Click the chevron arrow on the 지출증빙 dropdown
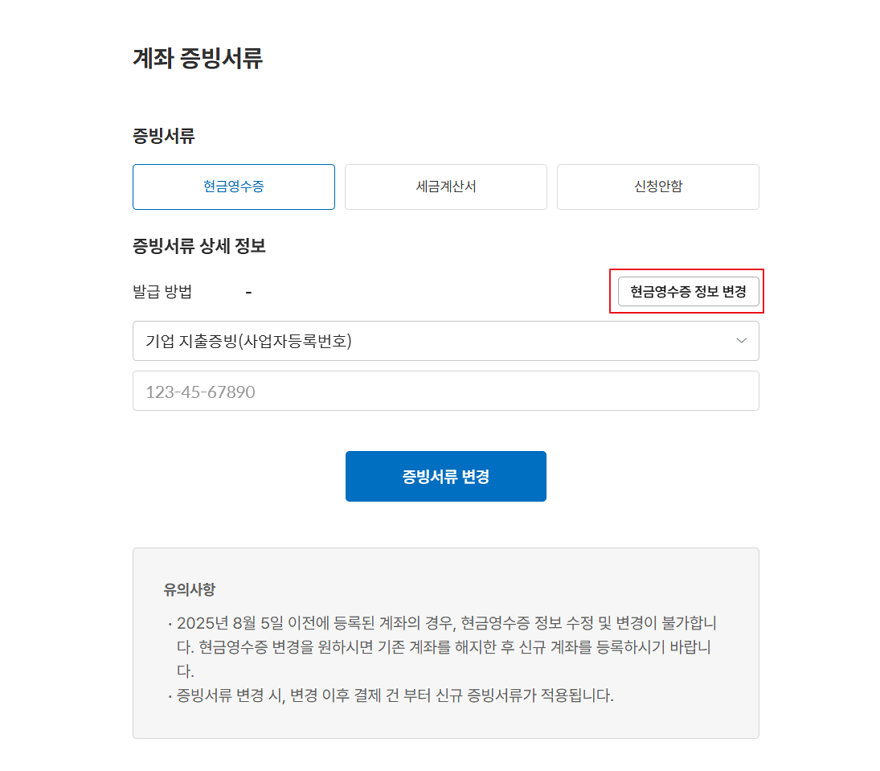 (741, 341)
